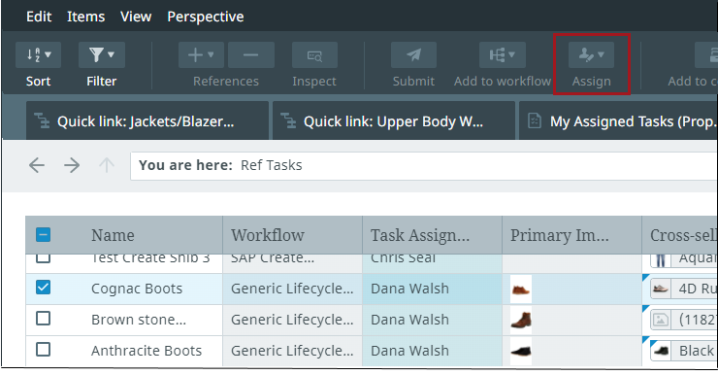
Task: Click the Add to workflow icon
Action: [x=497, y=55]
